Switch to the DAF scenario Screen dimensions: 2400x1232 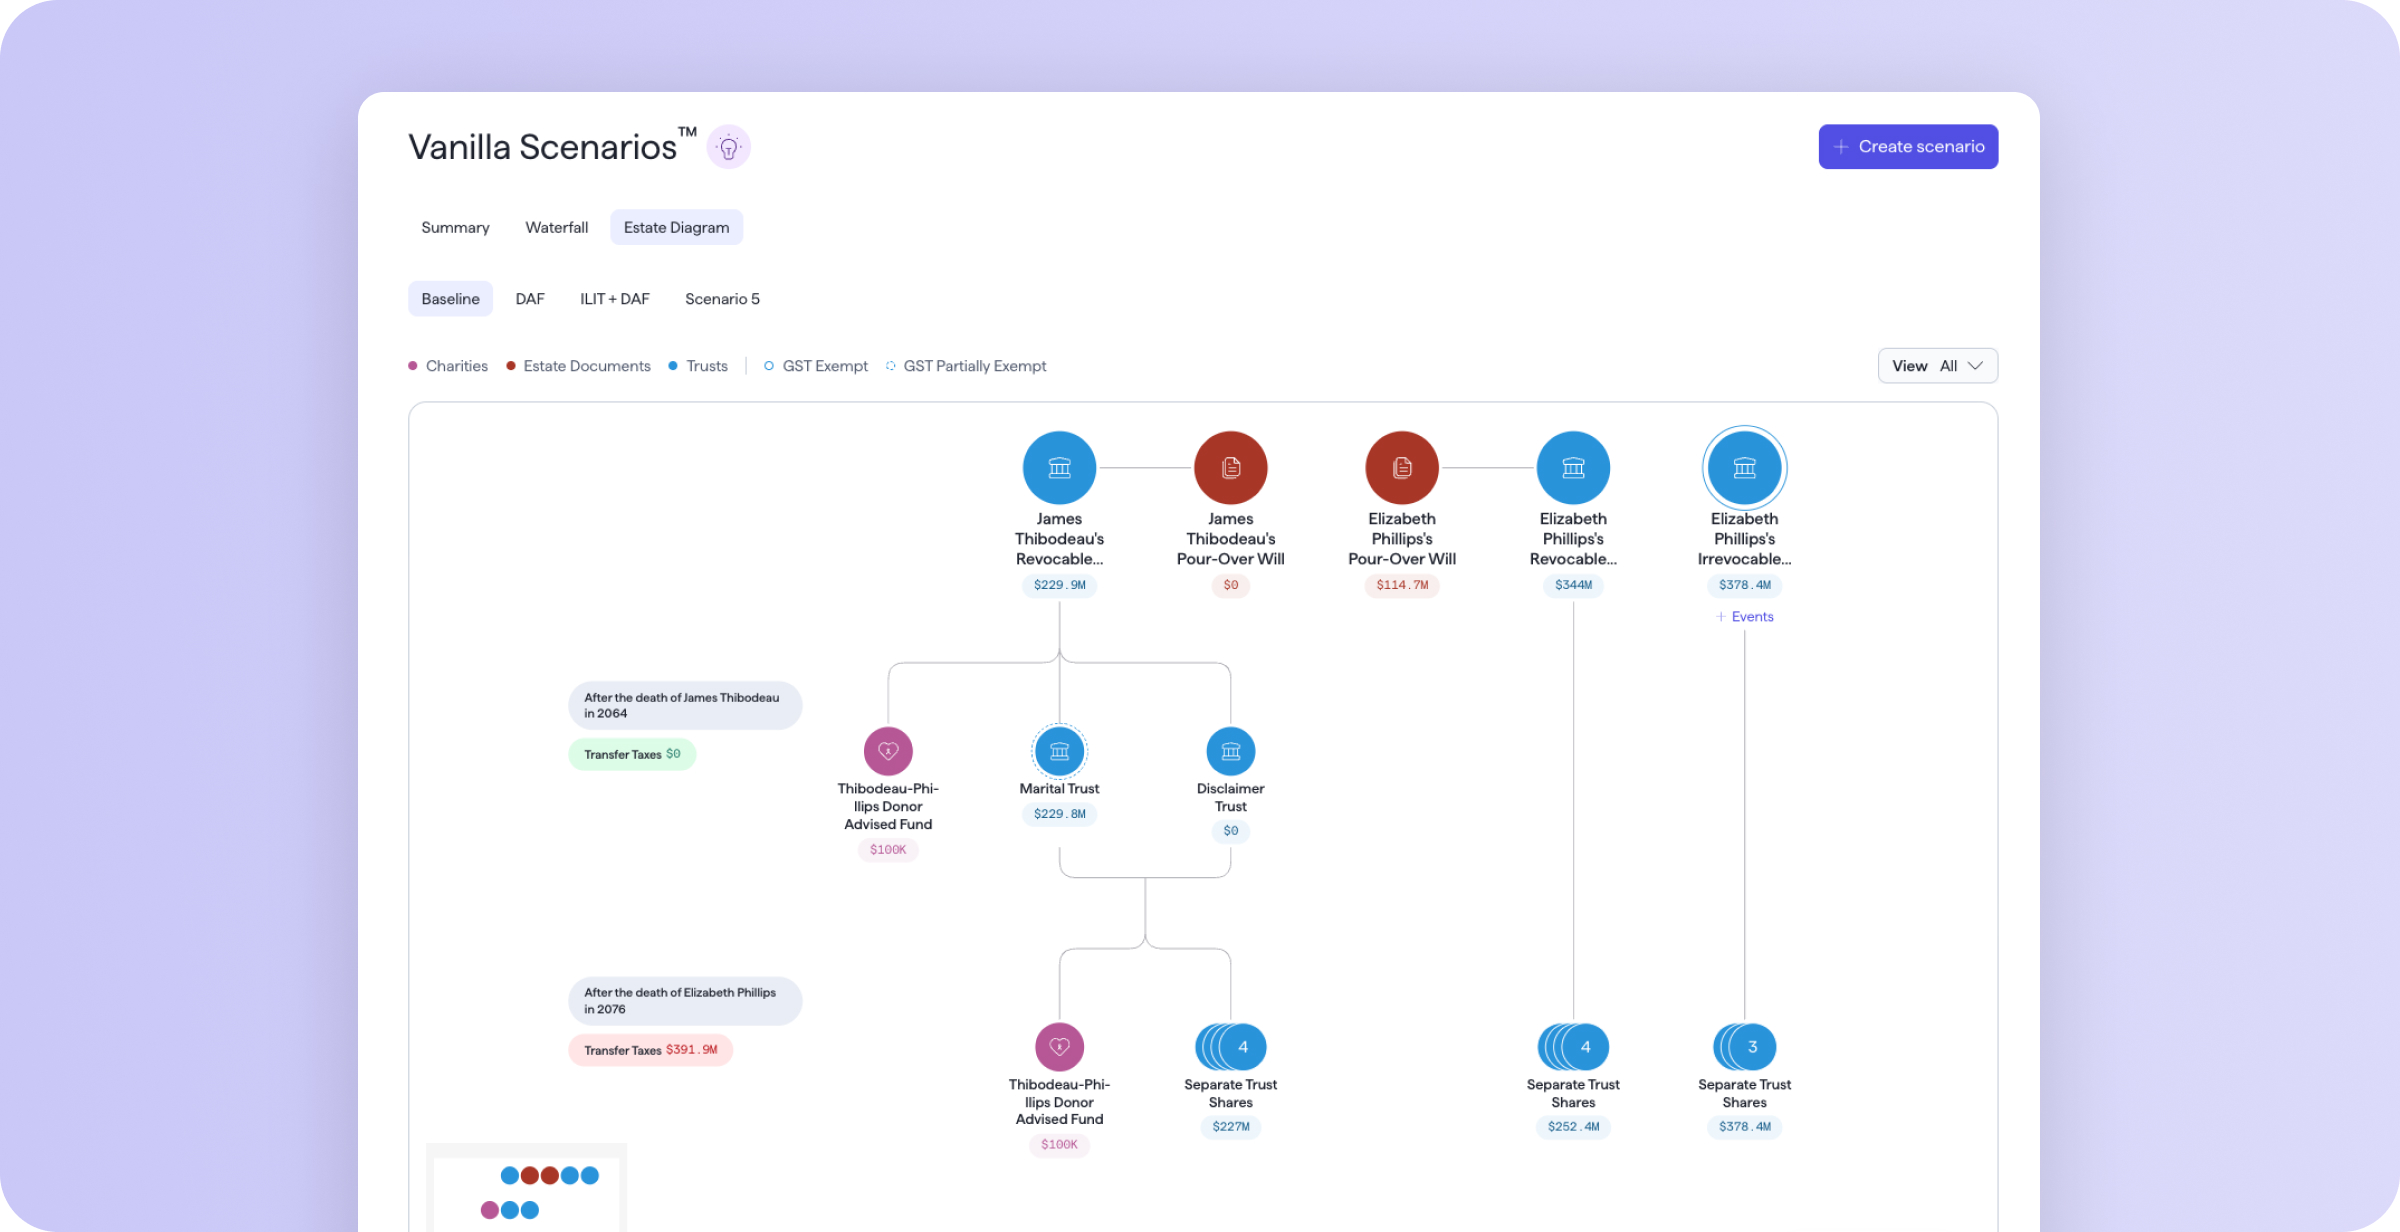(530, 299)
